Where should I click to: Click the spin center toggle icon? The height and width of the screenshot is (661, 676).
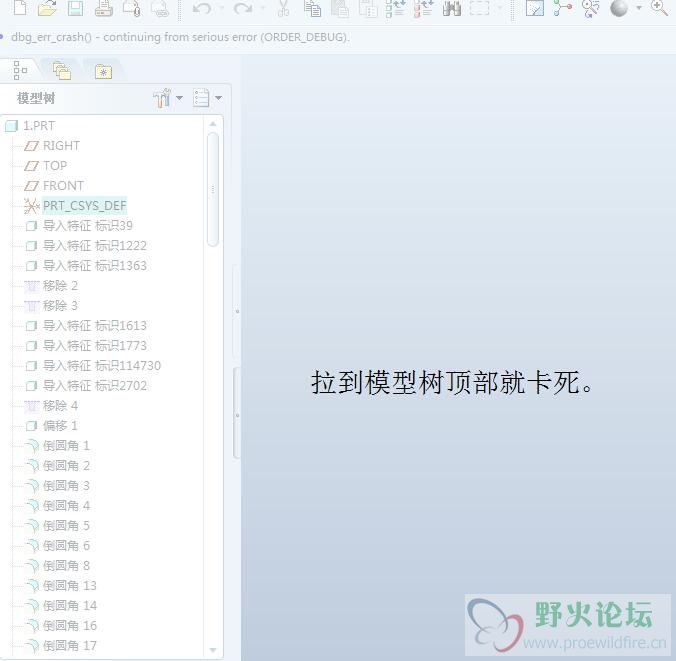(563, 8)
